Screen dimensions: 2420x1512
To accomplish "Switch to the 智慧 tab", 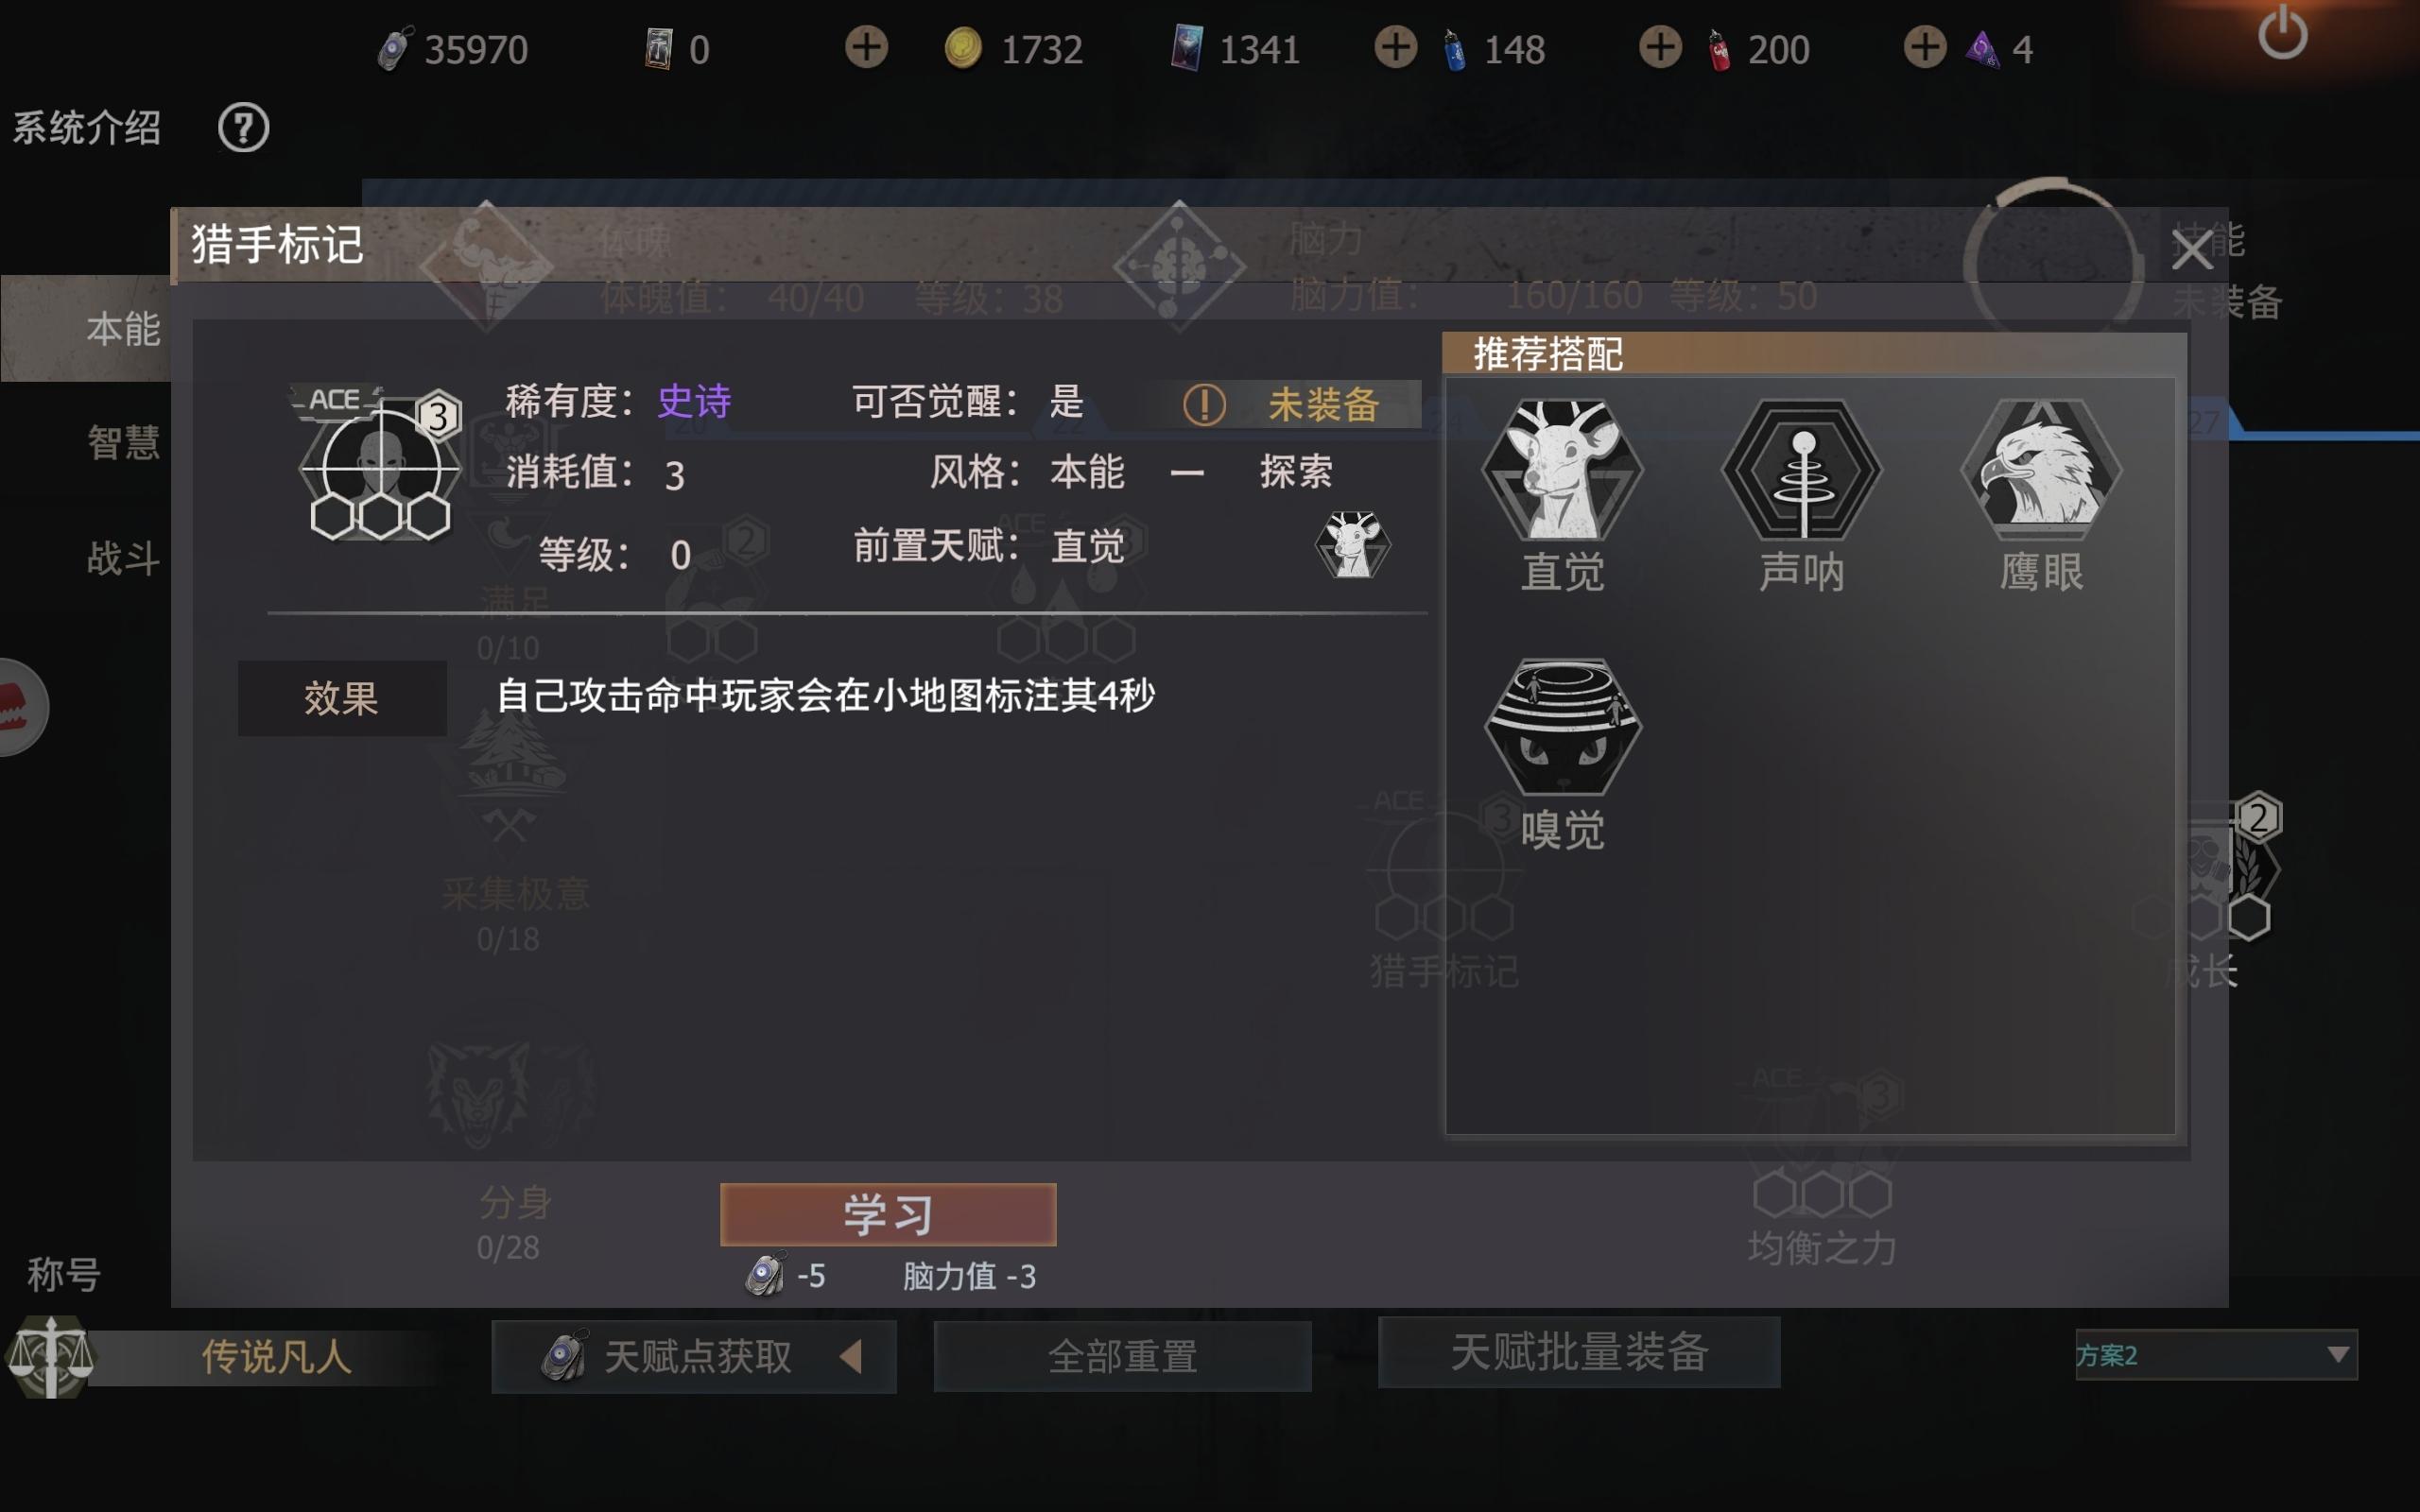I will (122, 443).
